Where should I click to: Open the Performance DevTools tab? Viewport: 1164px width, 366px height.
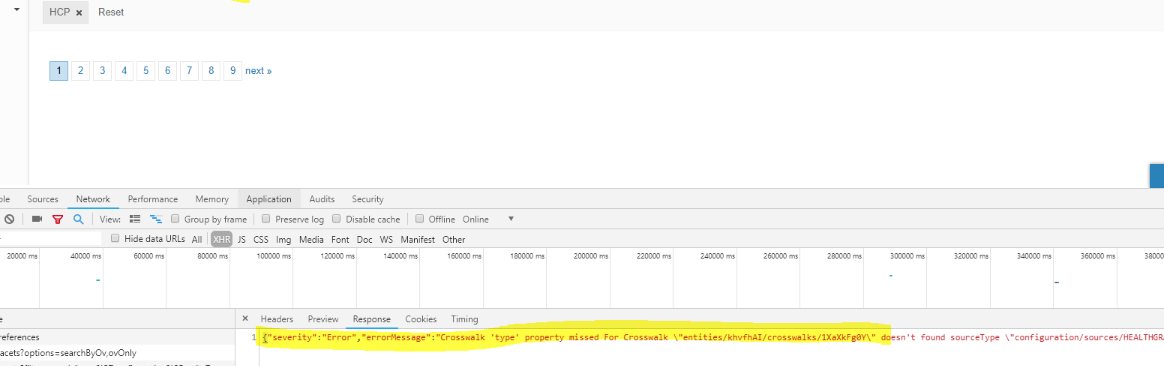pos(153,199)
